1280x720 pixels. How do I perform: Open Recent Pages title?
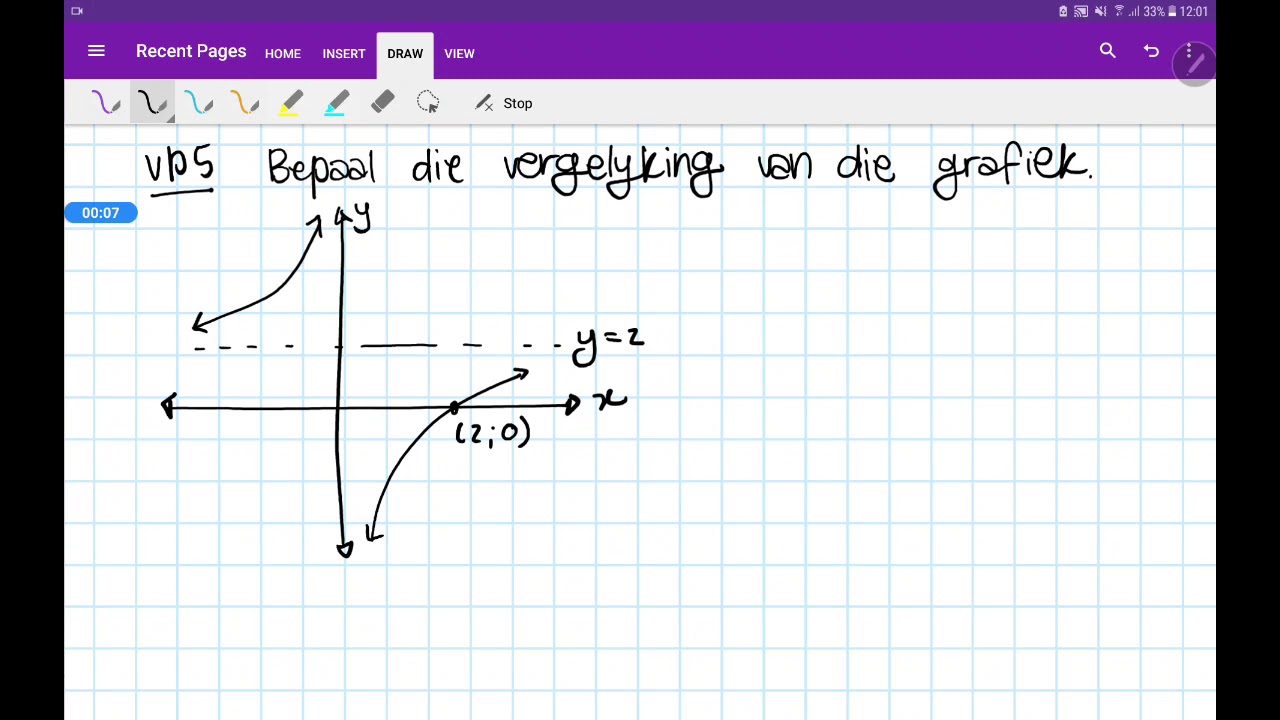click(191, 51)
